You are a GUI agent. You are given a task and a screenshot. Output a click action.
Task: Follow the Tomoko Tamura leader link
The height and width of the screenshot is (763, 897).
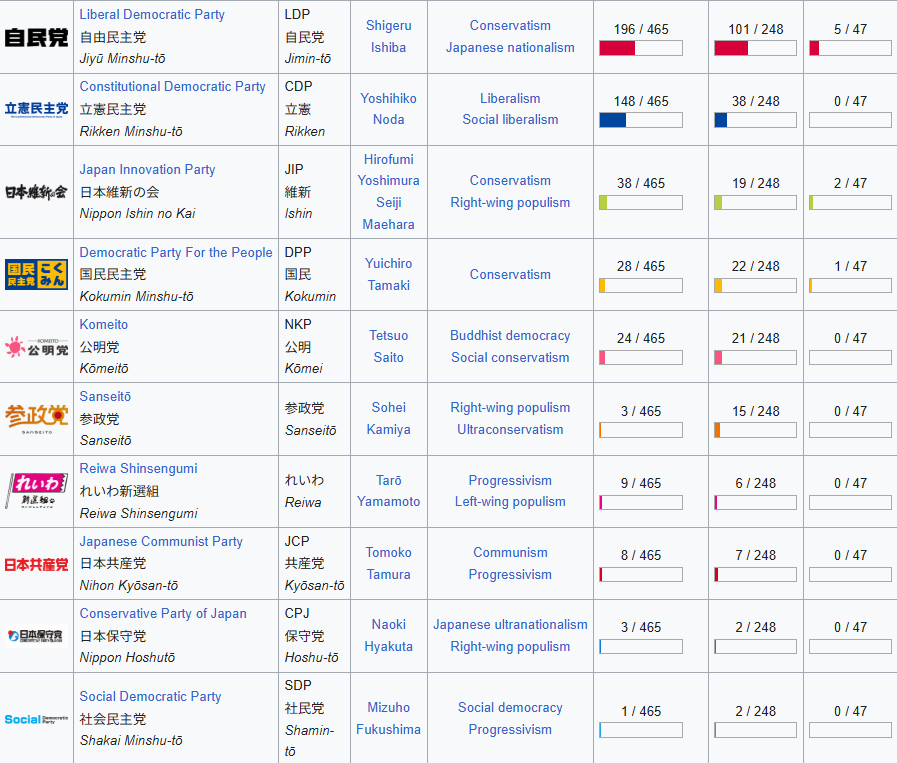coord(388,563)
